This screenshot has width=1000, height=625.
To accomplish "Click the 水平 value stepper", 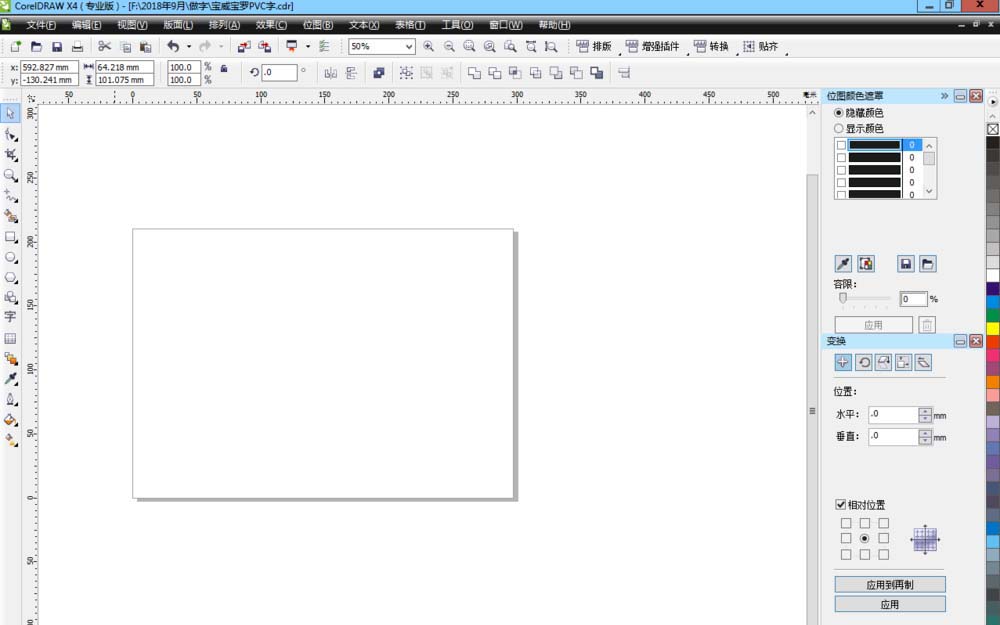I will point(925,415).
